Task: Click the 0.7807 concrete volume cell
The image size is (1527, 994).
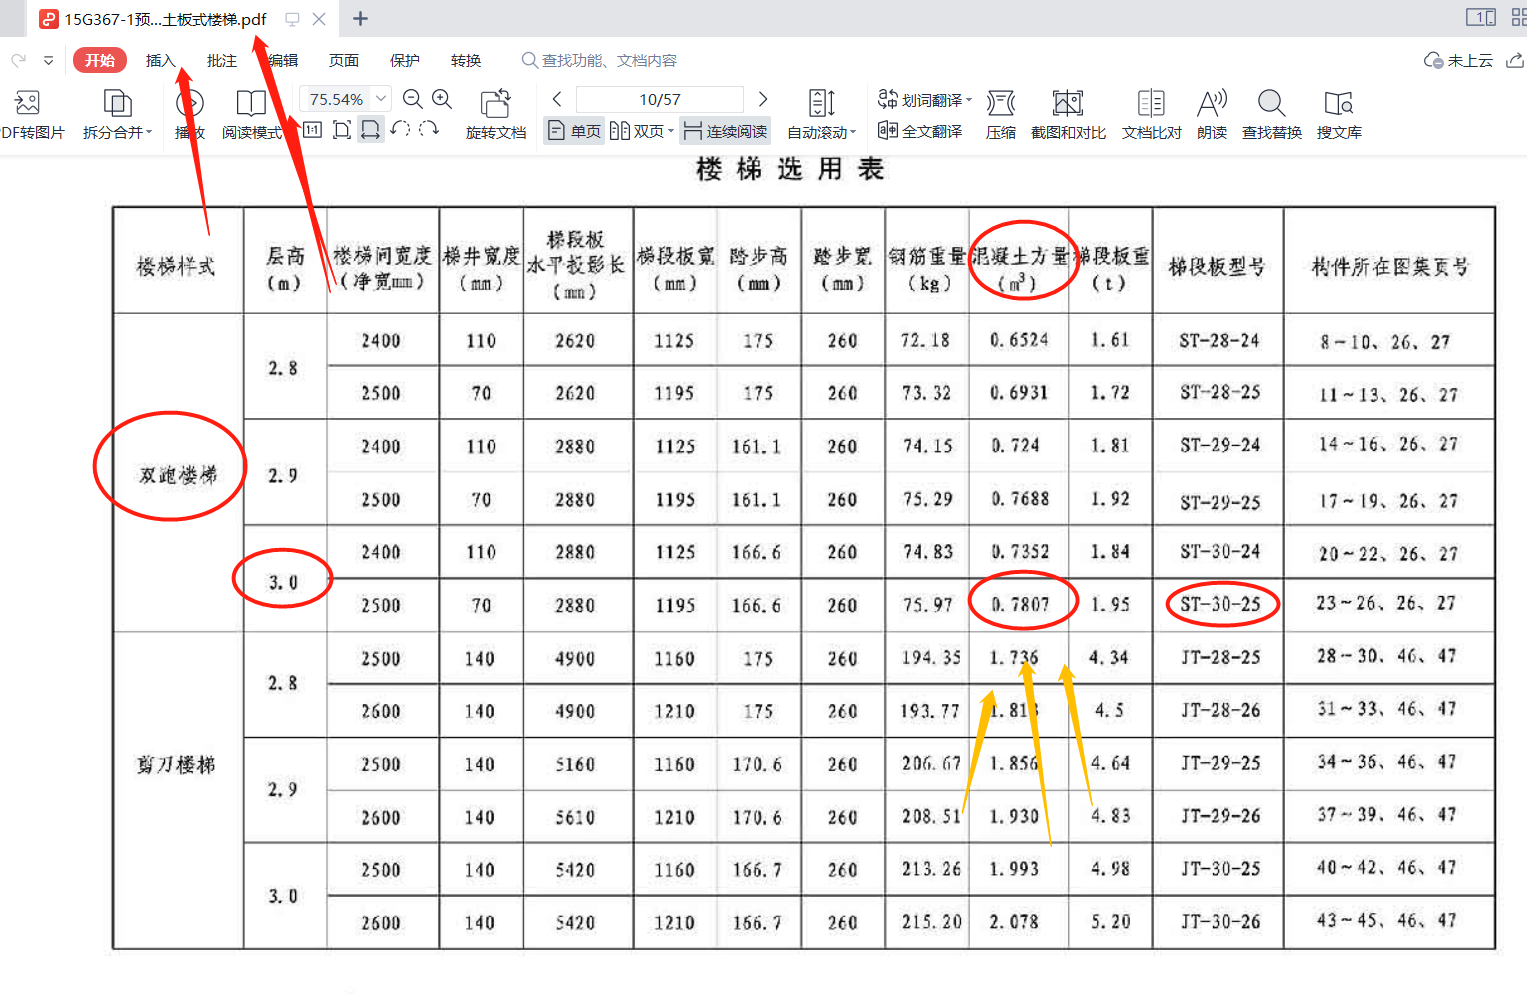Action: tap(1019, 605)
